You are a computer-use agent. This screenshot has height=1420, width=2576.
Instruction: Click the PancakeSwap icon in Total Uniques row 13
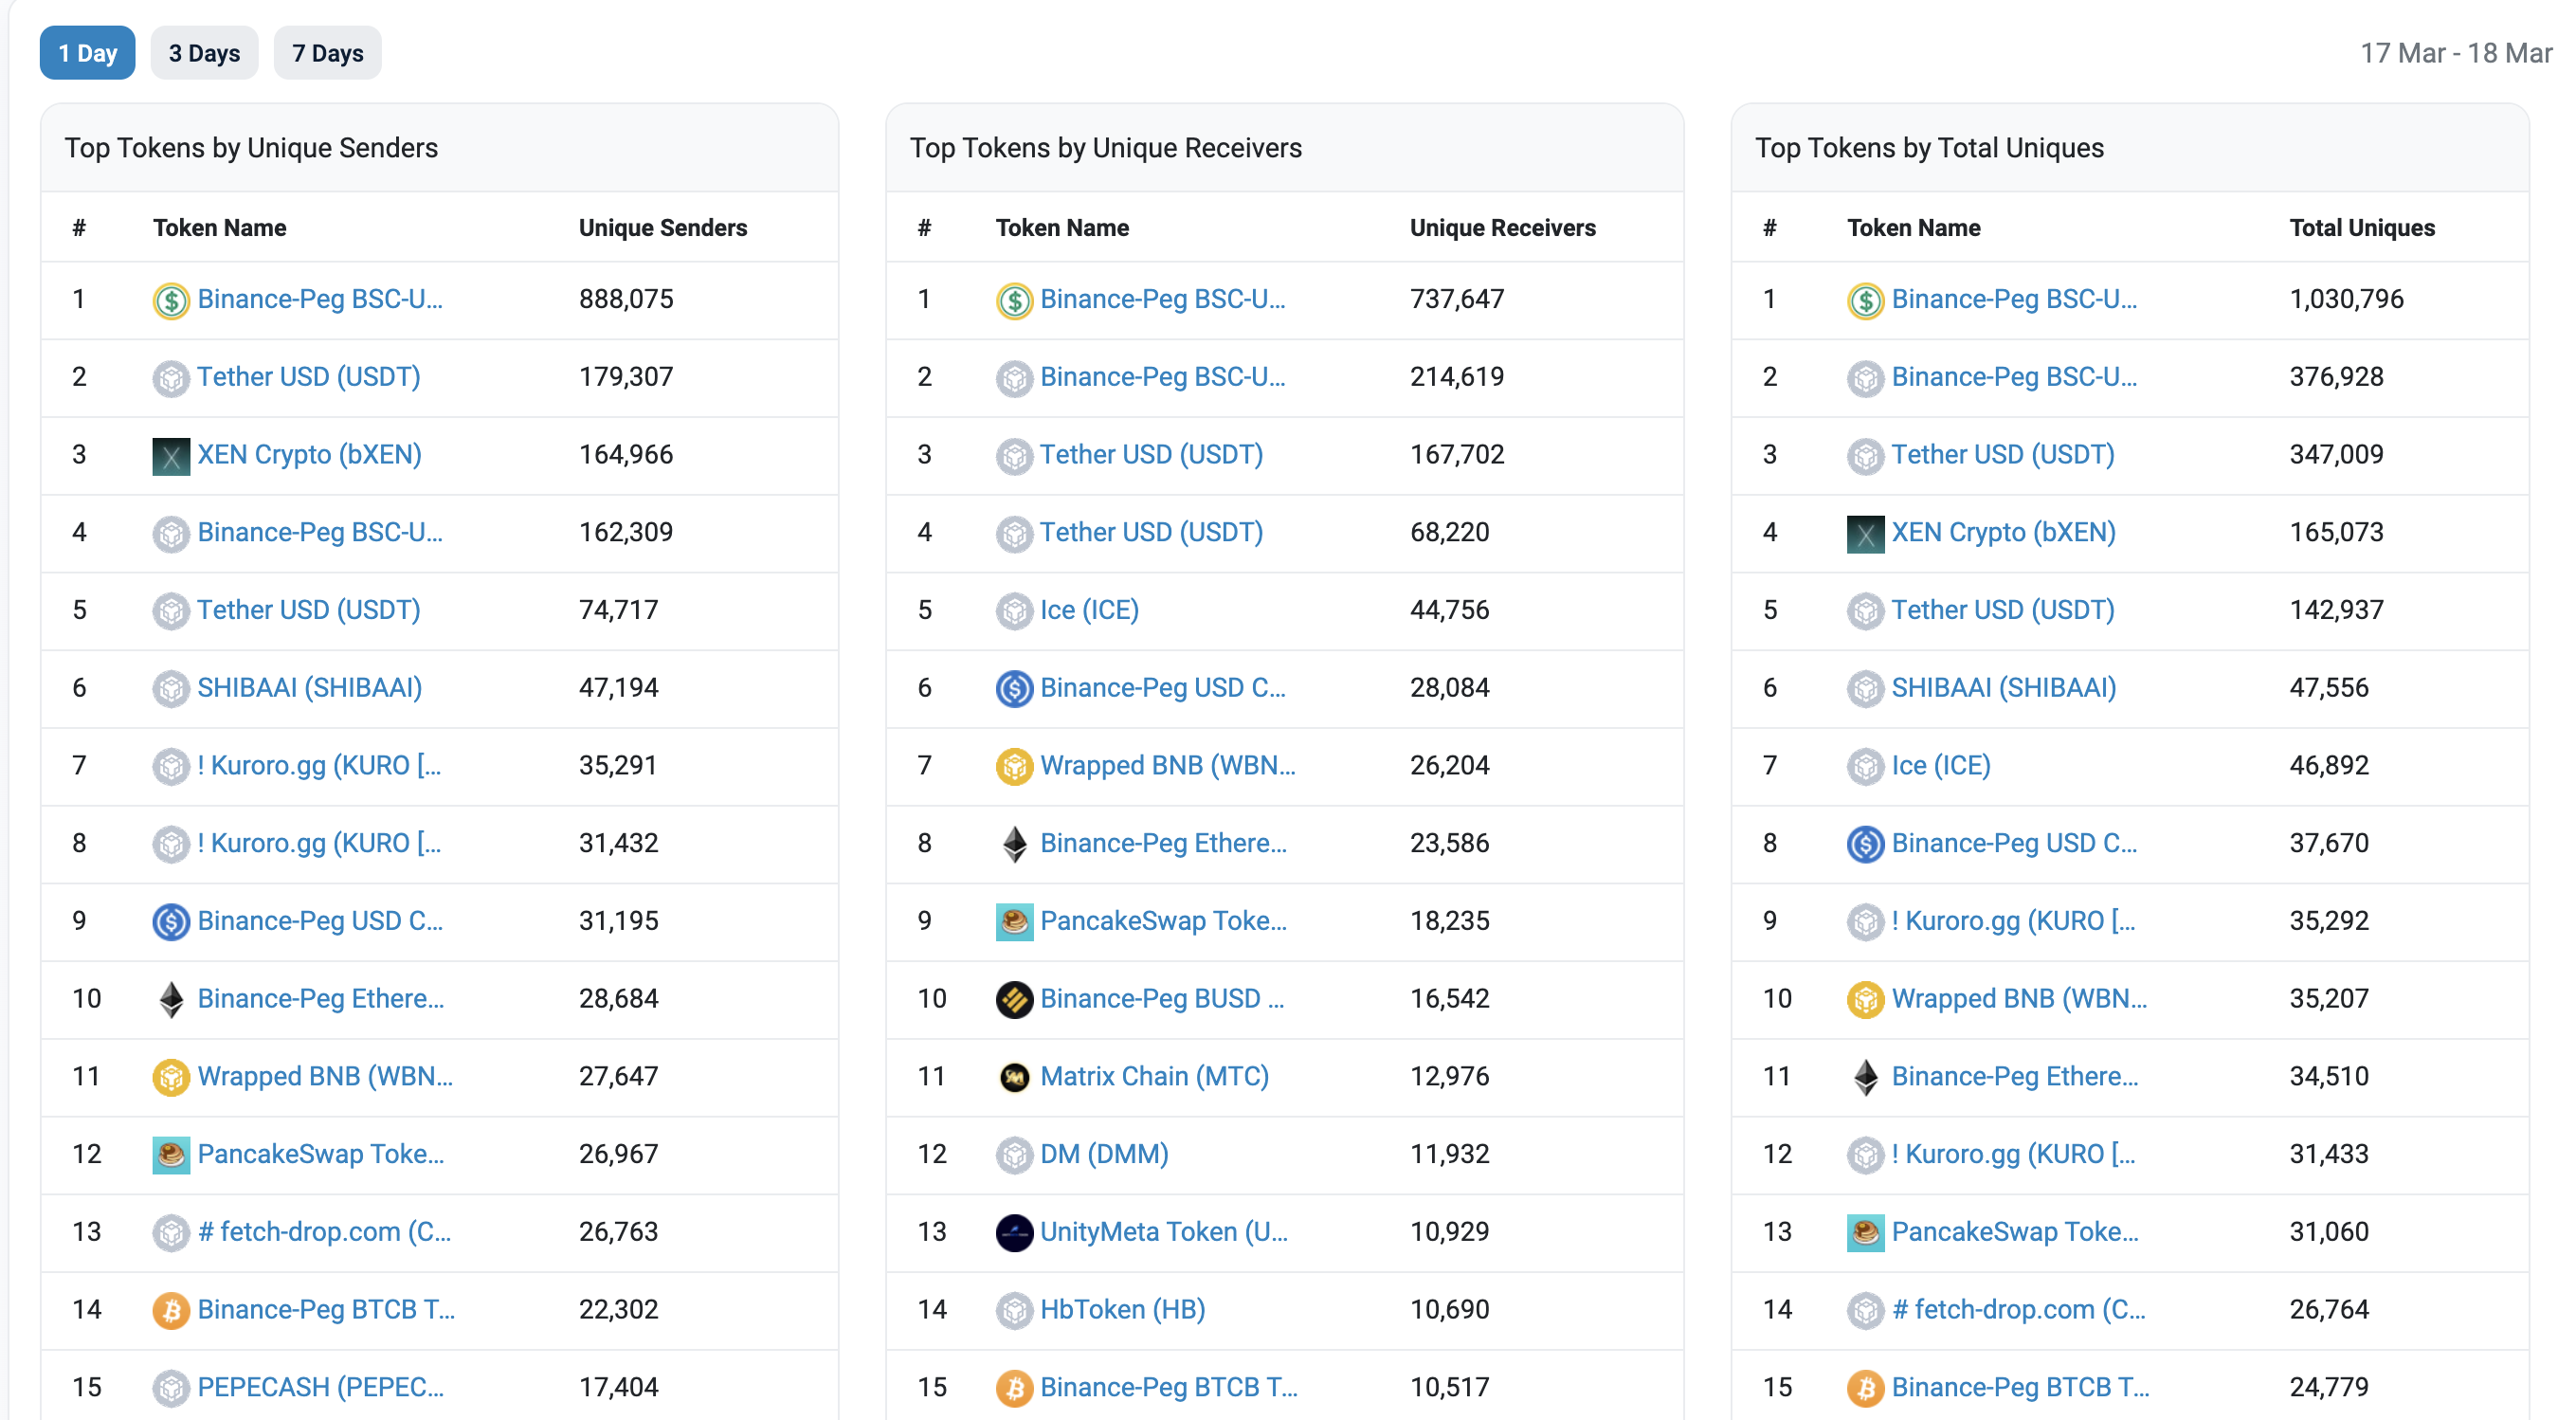click(x=1865, y=1233)
